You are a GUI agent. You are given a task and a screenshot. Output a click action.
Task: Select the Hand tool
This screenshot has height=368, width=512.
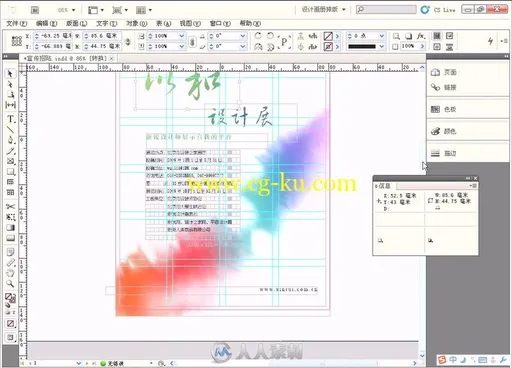tap(10, 273)
